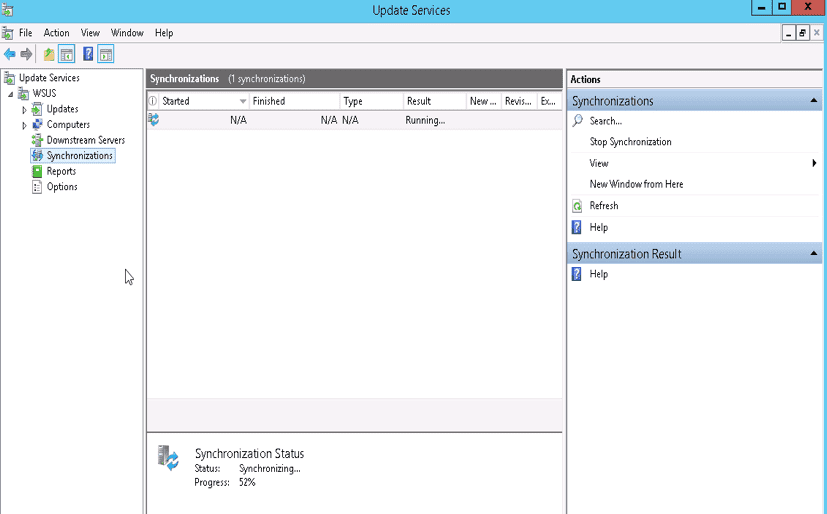This screenshot has height=514, width=827.
Task: Click New Window from Here
Action: click(x=636, y=184)
